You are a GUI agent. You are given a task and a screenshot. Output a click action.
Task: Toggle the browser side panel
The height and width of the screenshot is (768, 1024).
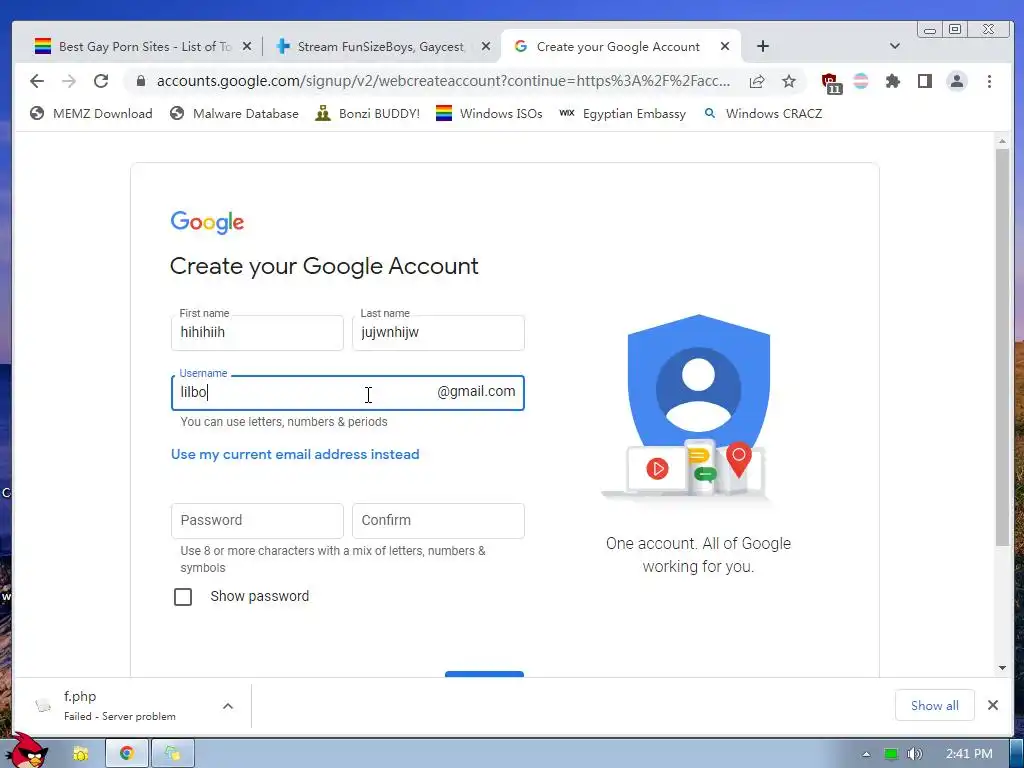pyautogui.click(x=925, y=81)
